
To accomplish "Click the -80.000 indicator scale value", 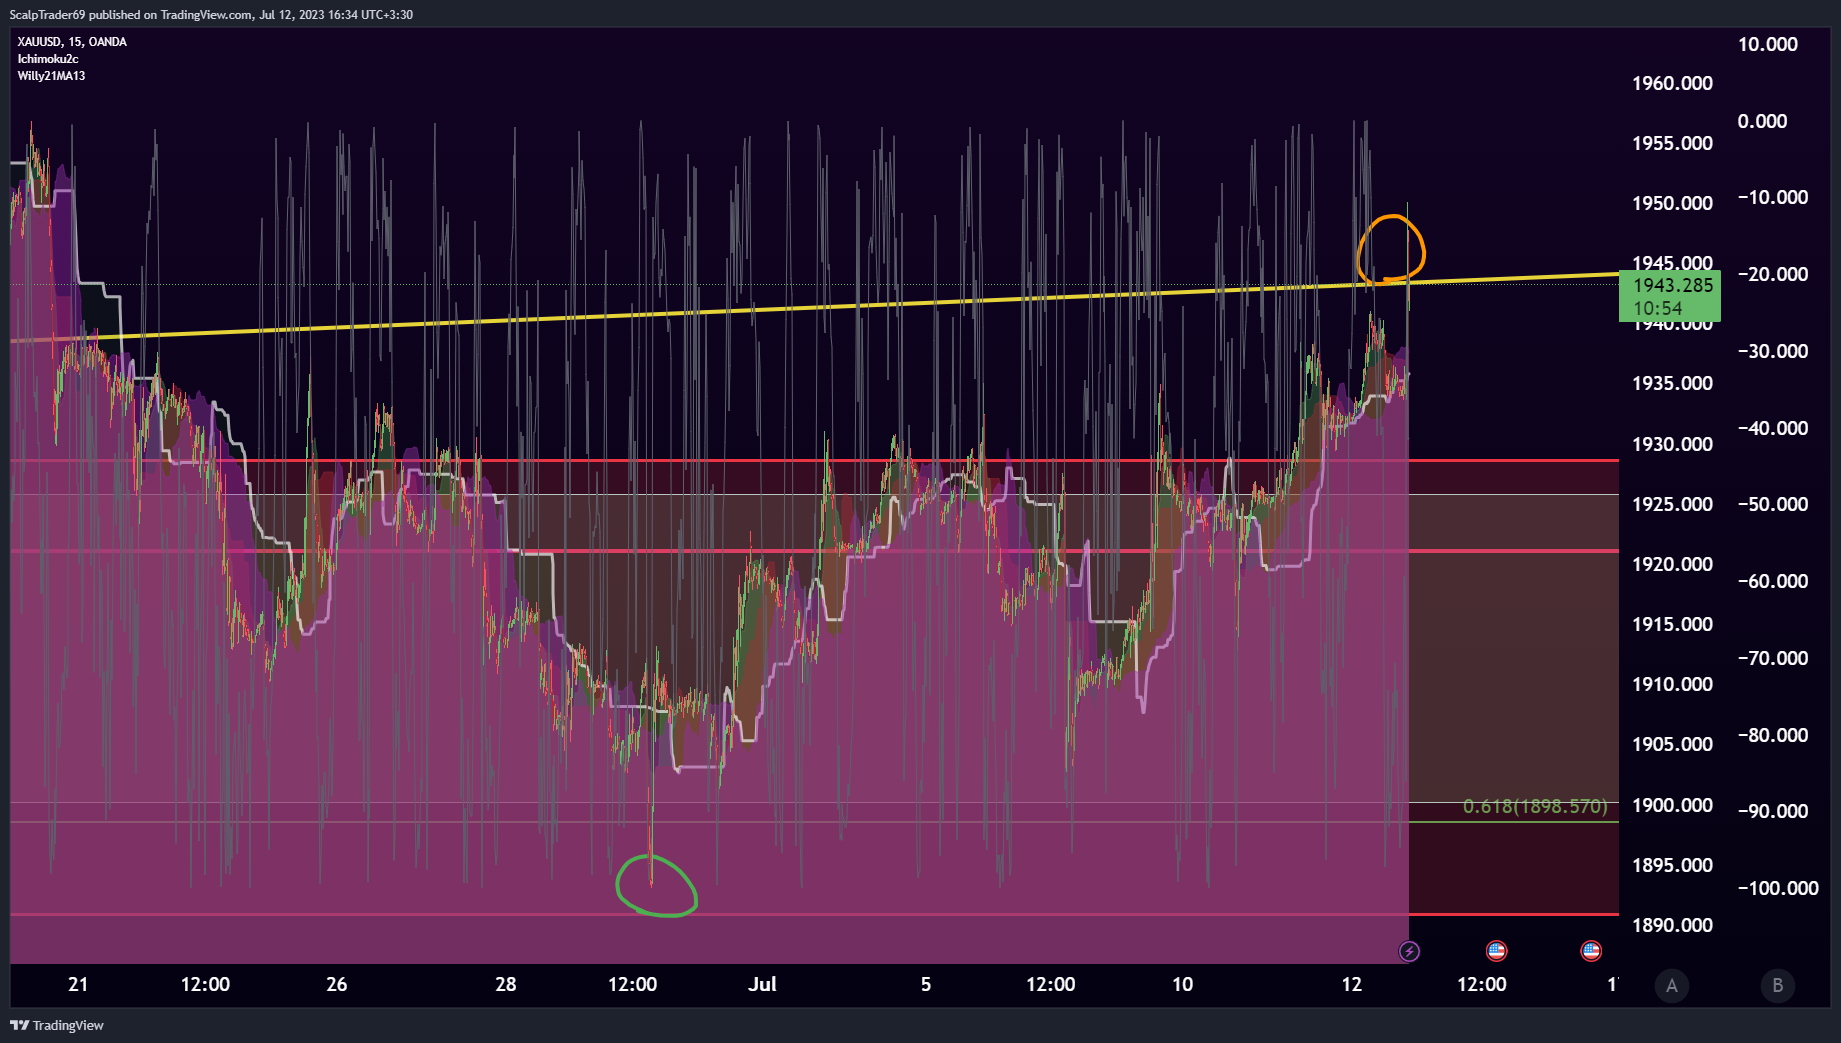I will pos(1773,735).
